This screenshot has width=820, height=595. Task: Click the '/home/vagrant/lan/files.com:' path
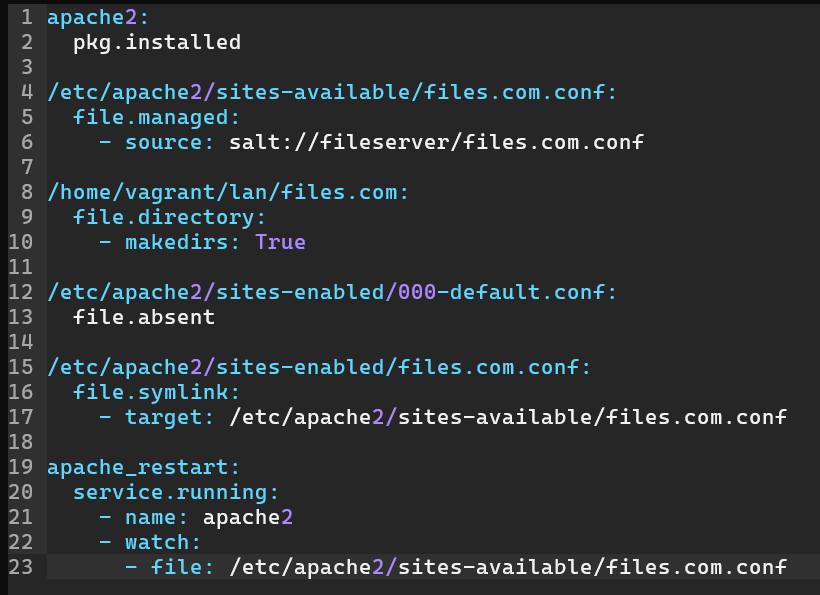[x=228, y=192]
